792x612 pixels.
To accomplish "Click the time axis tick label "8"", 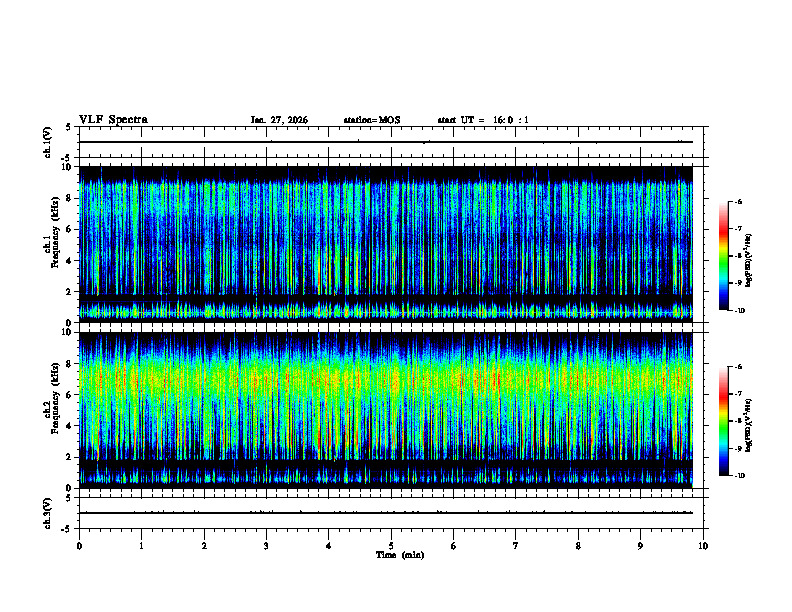I will tap(578, 546).
